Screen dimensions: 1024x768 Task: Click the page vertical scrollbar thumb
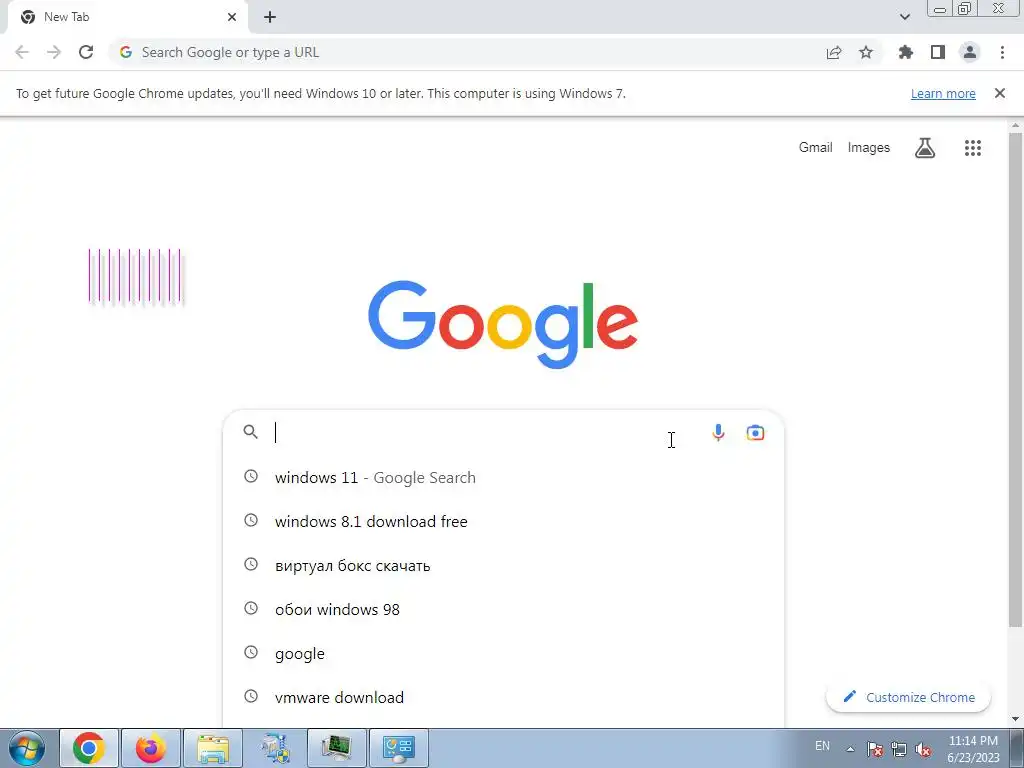(x=1015, y=379)
